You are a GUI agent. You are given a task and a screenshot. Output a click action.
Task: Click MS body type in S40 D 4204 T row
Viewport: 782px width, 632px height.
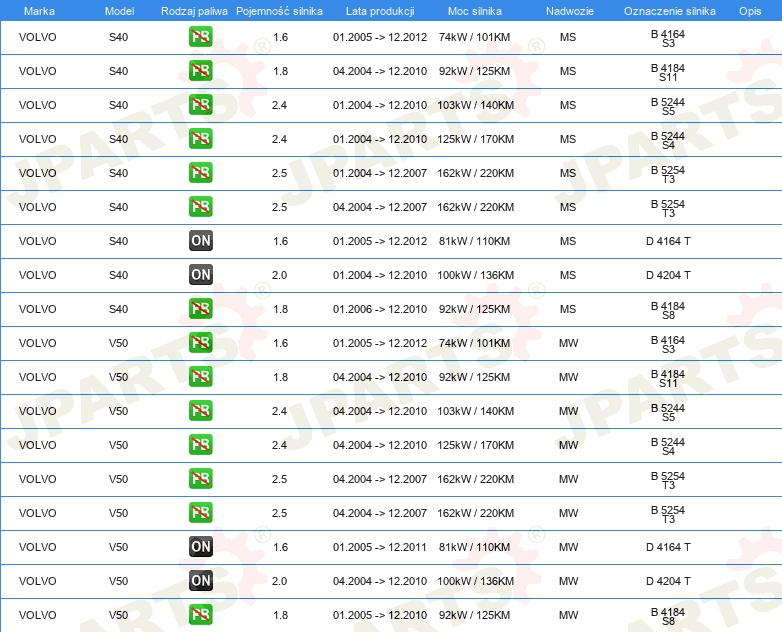click(568, 275)
